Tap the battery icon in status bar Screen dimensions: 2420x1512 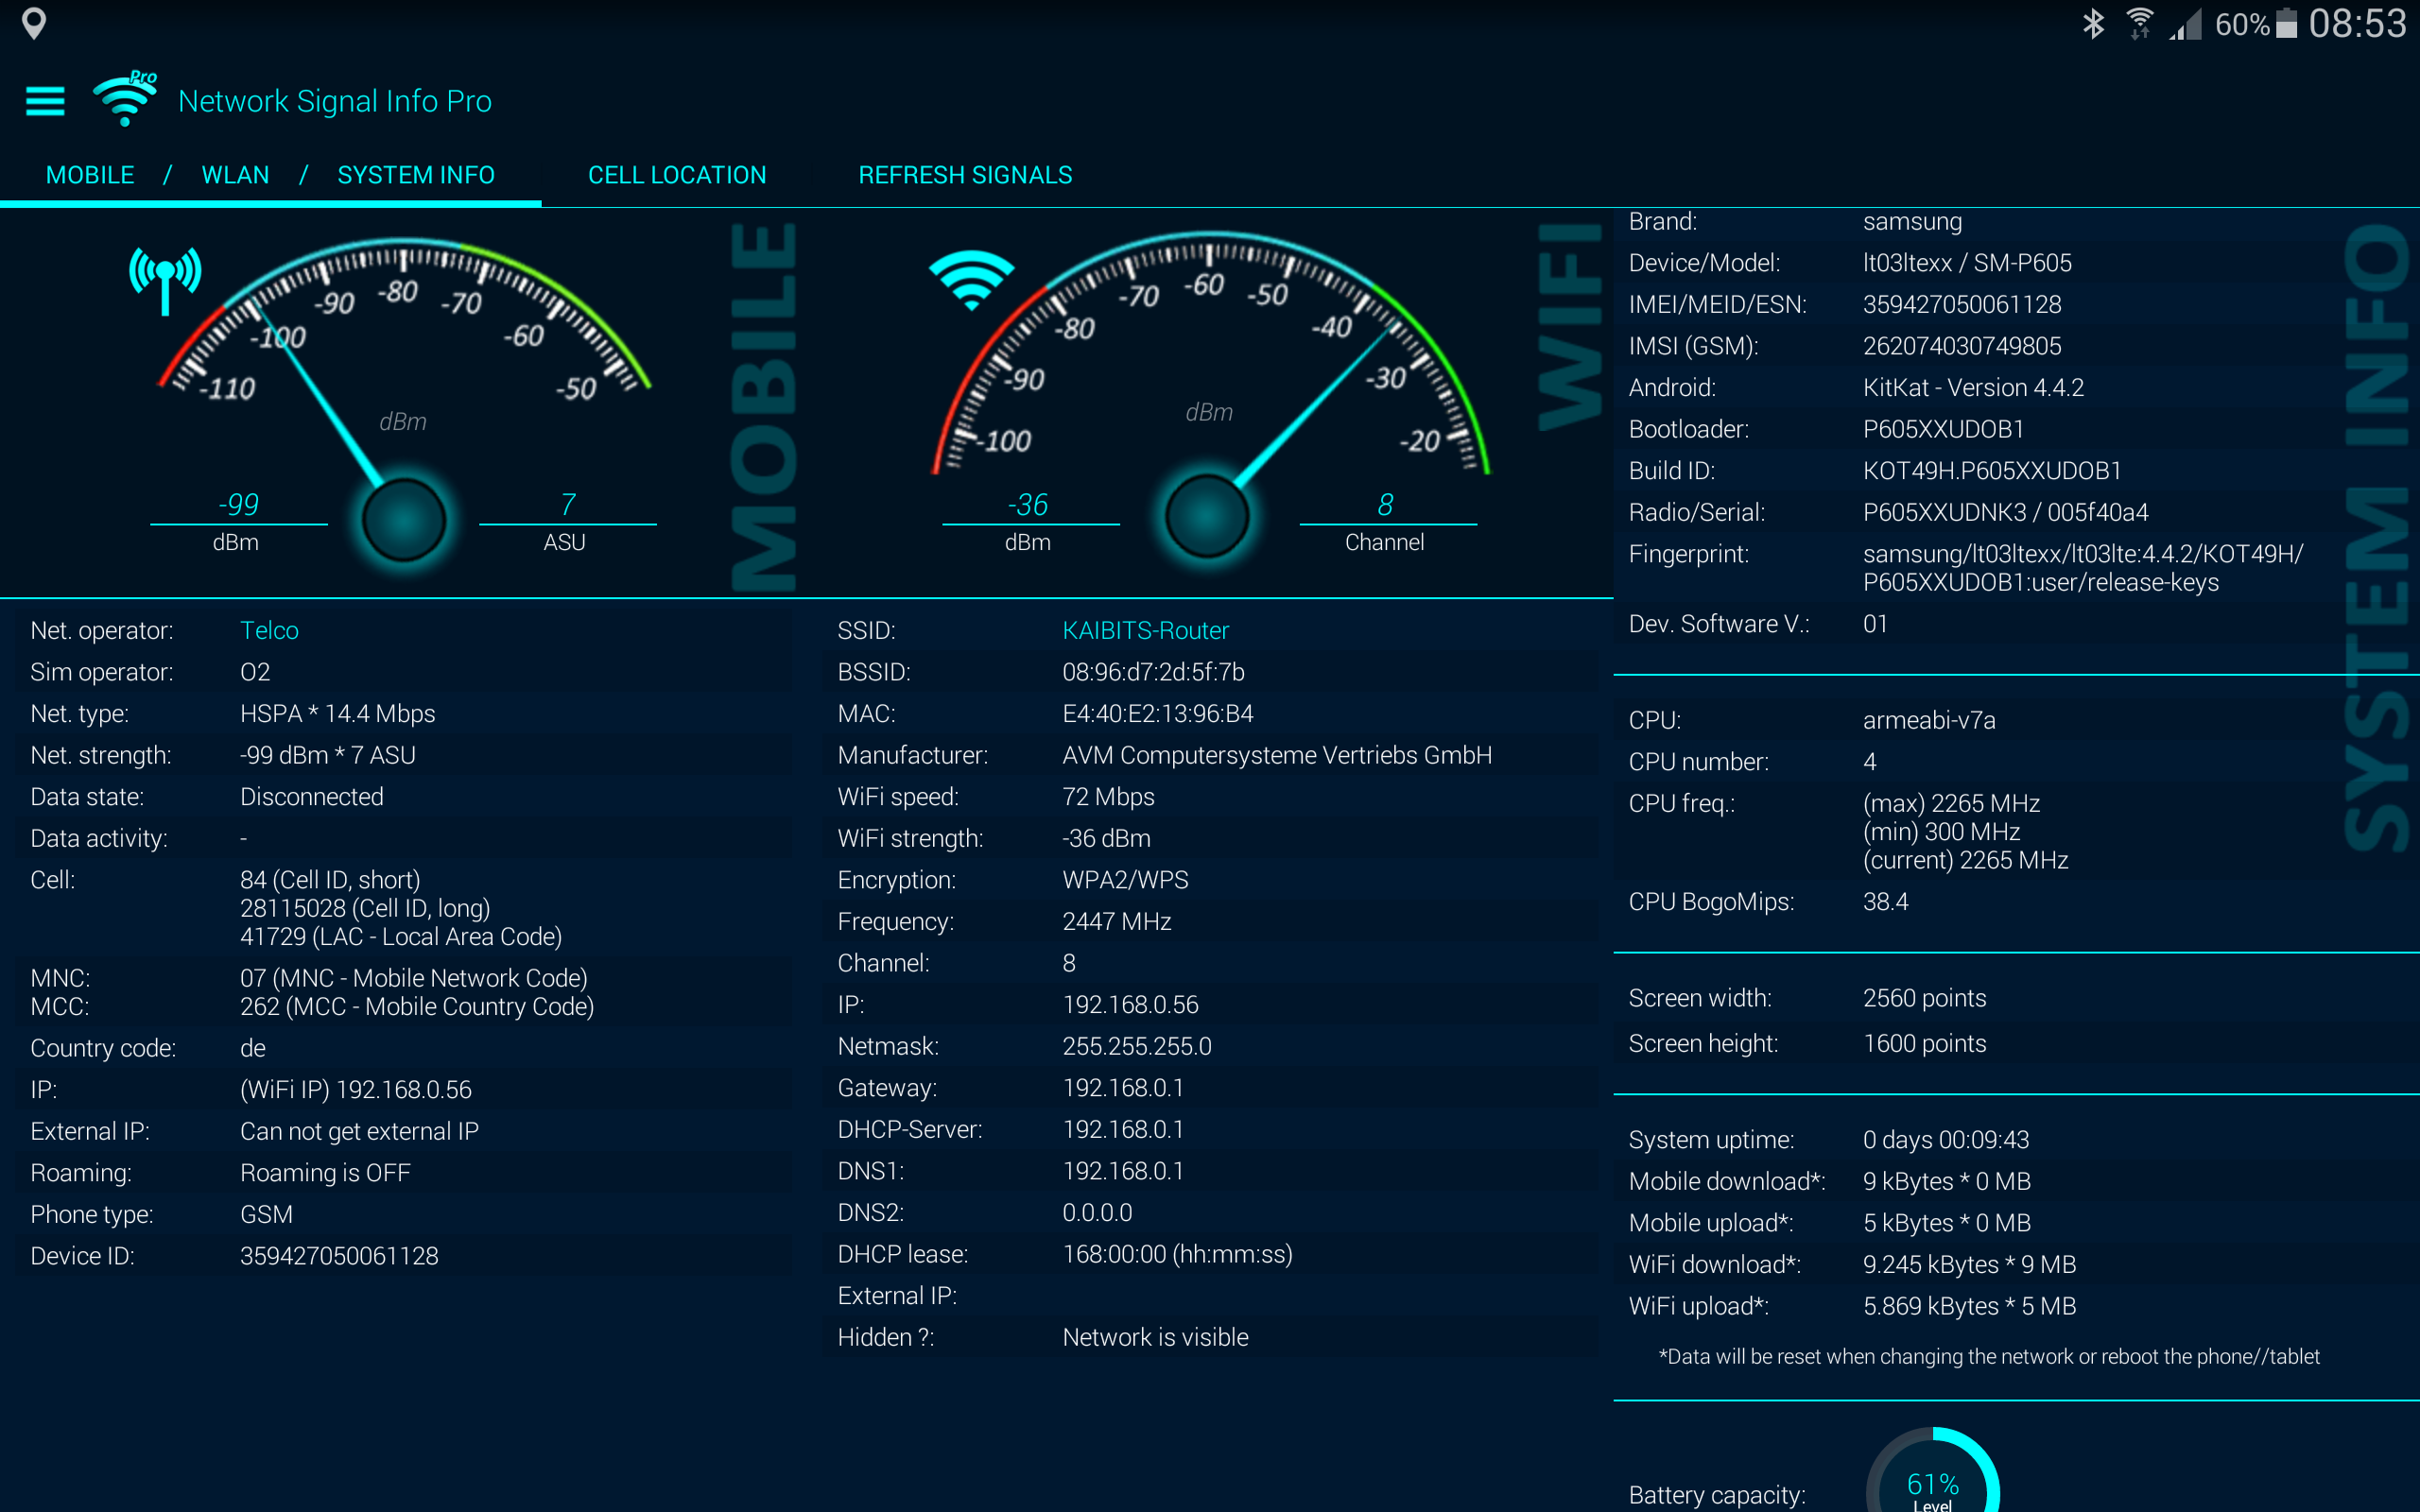click(x=2287, y=24)
